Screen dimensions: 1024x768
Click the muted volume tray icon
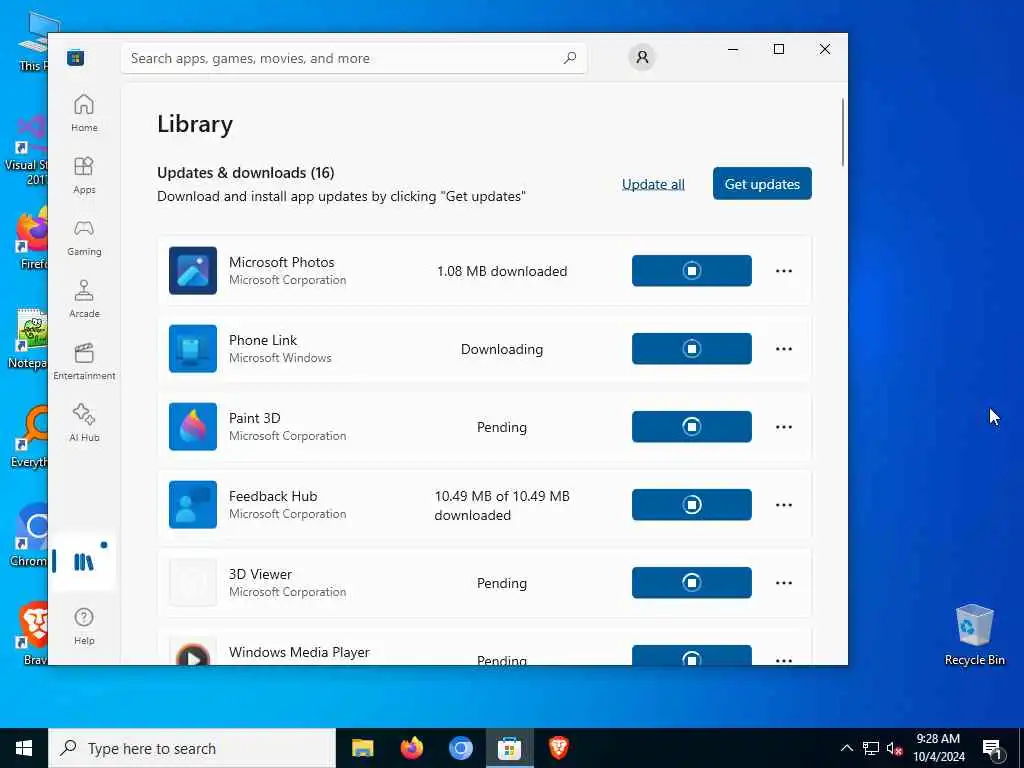tap(895, 748)
